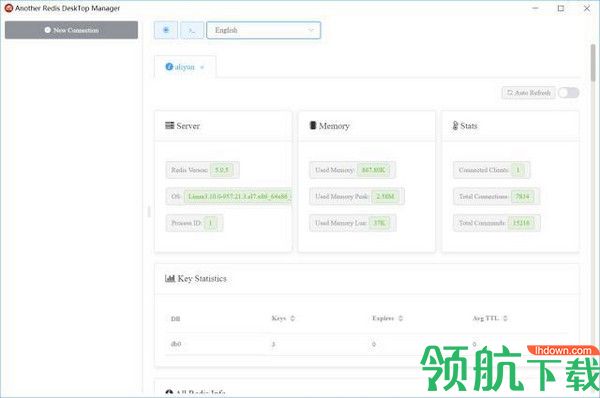Toggle the Auto Refresh switch
This screenshot has height=398, width=600.
point(568,93)
